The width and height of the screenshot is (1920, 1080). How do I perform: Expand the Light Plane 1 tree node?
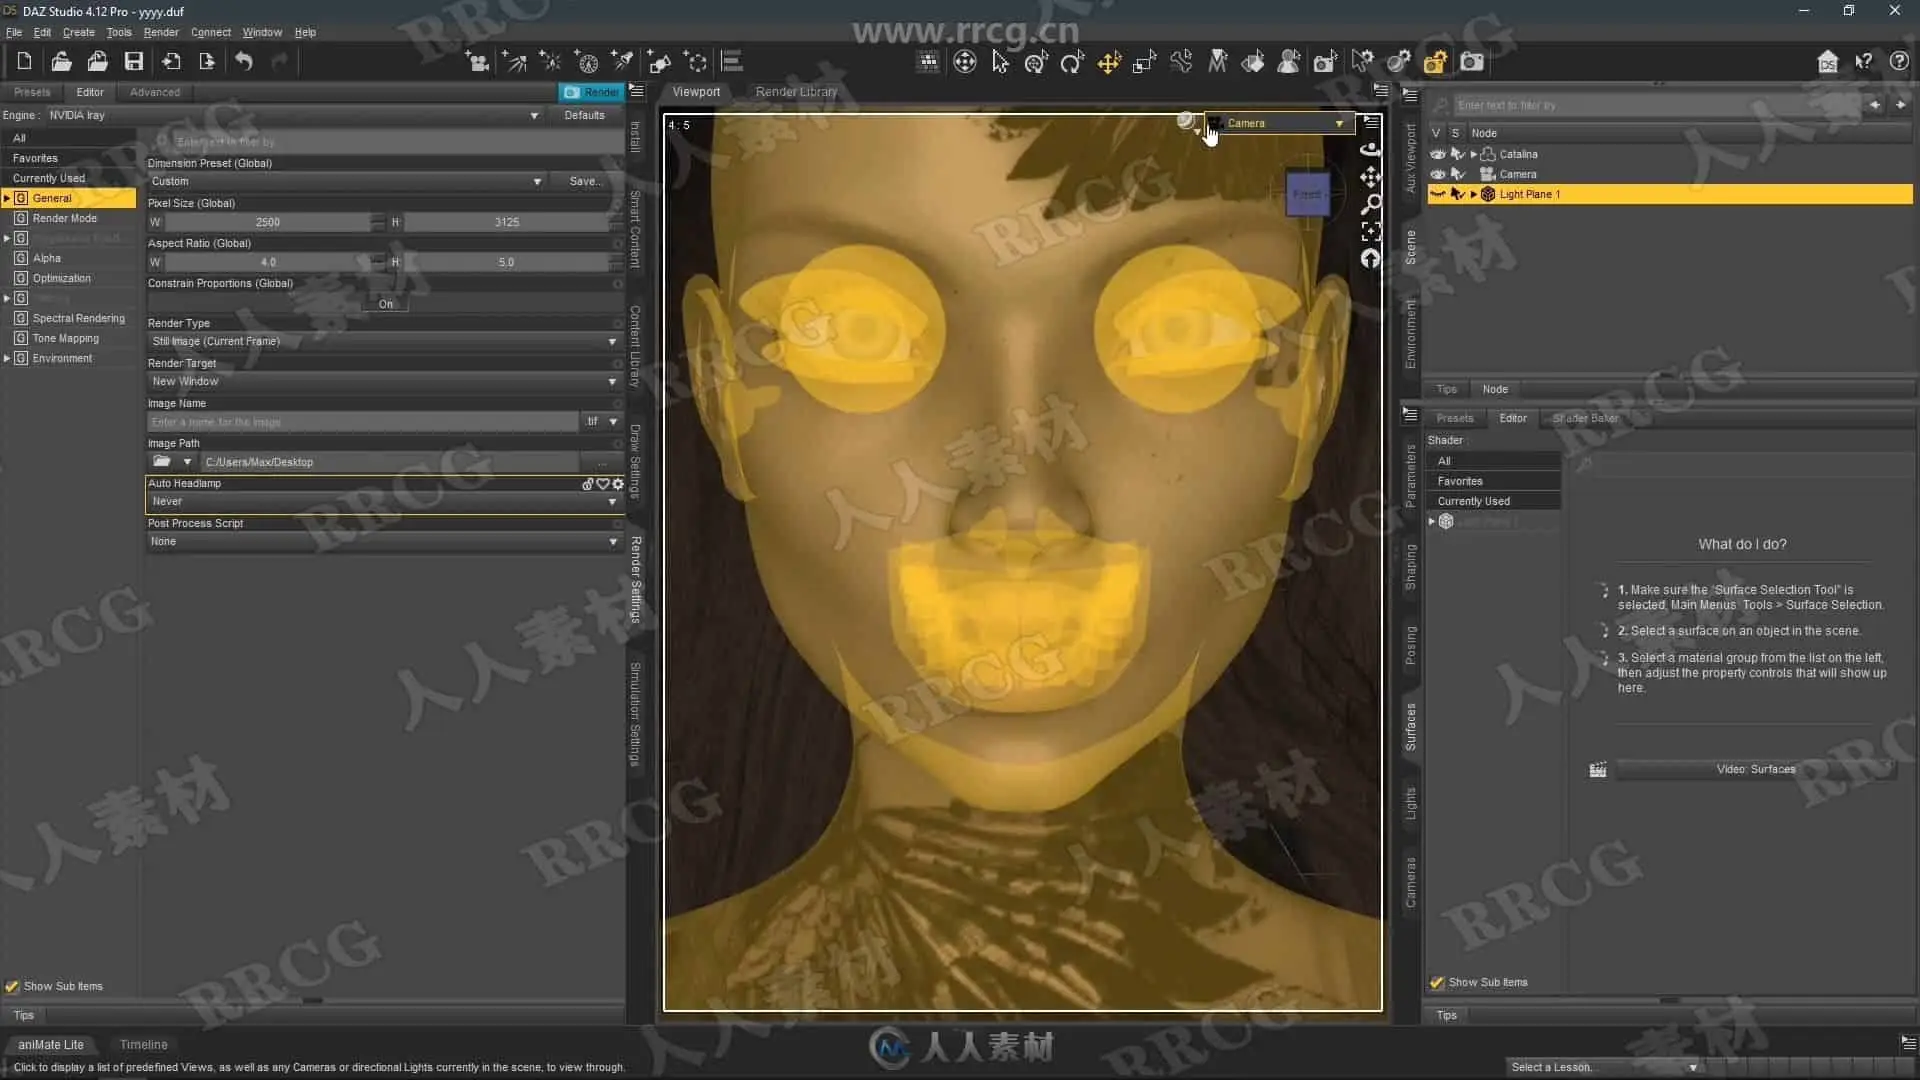click(x=1473, y=194)
